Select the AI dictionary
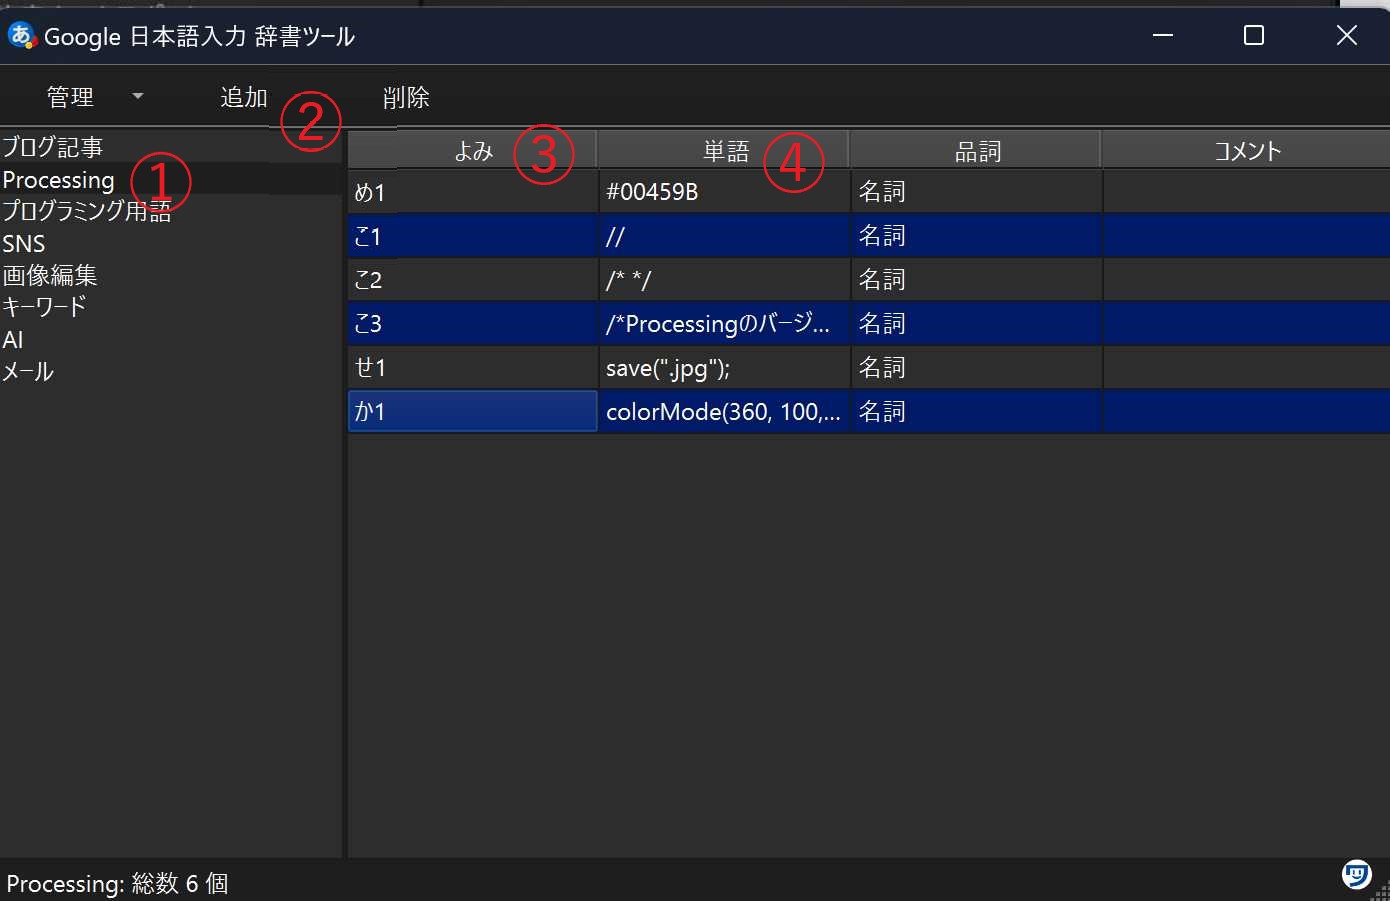 (x=12, y=339)
